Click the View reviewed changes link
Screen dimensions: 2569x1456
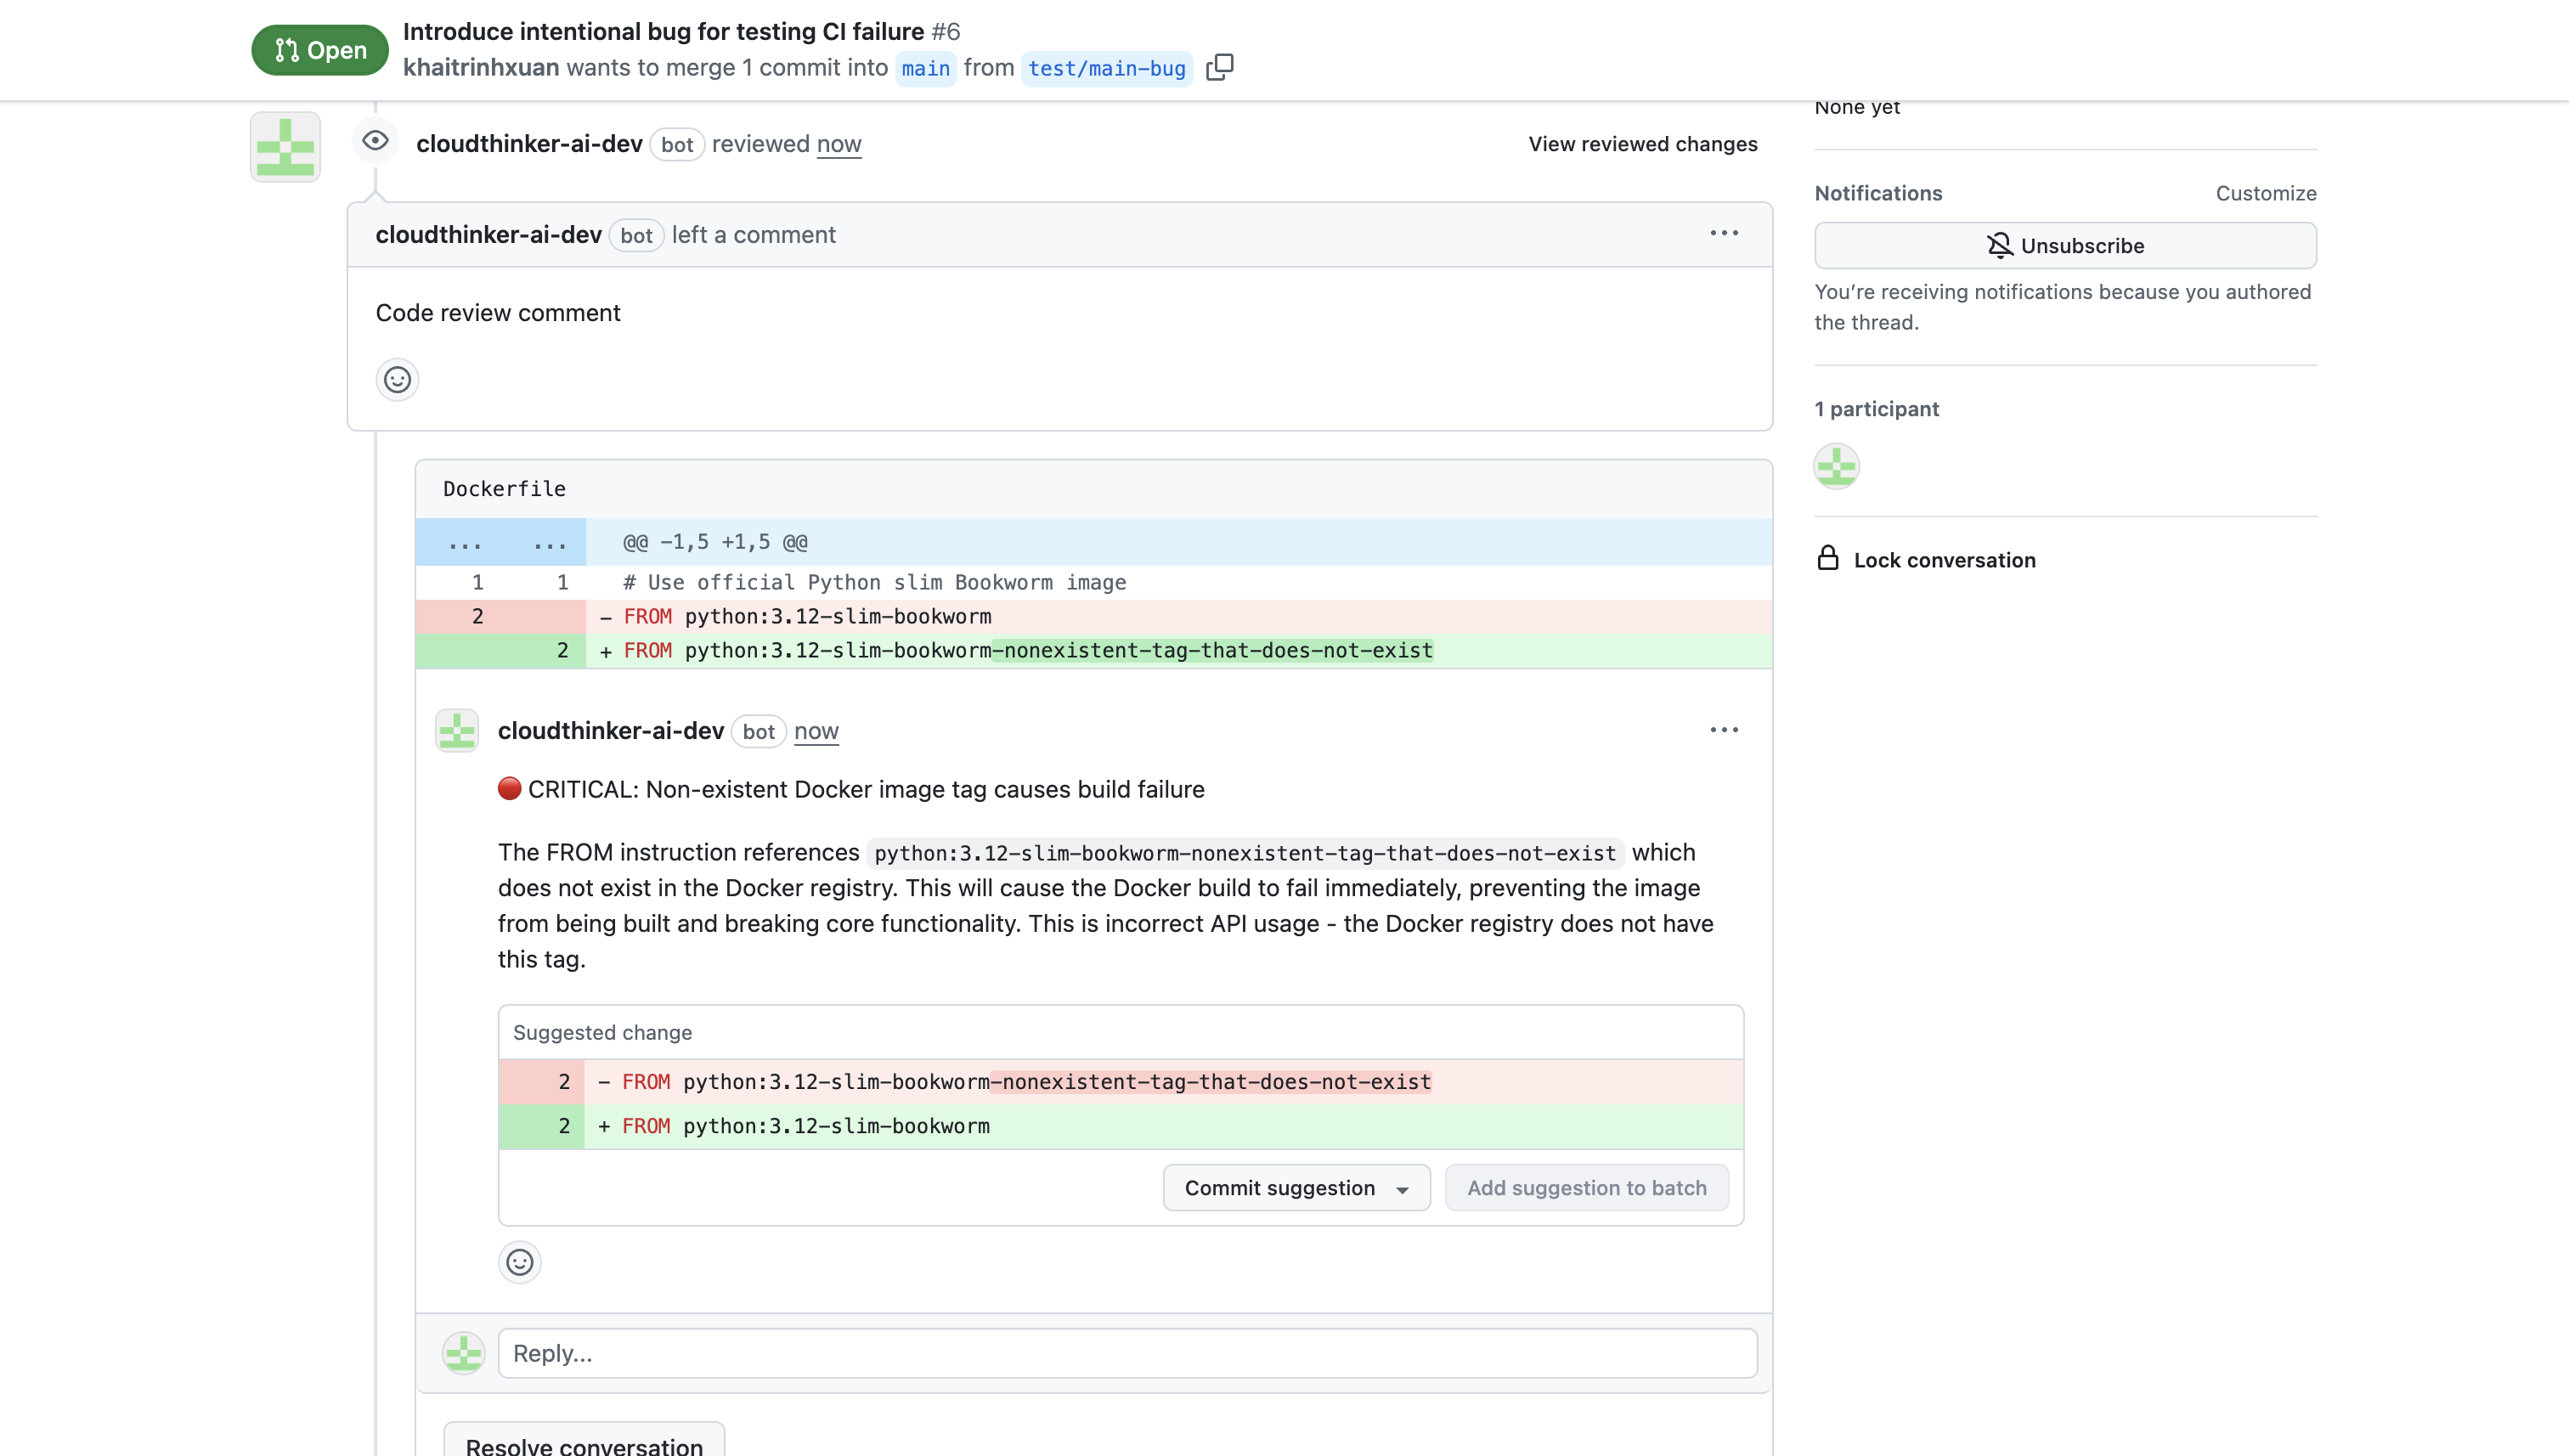coord(1641,143)
